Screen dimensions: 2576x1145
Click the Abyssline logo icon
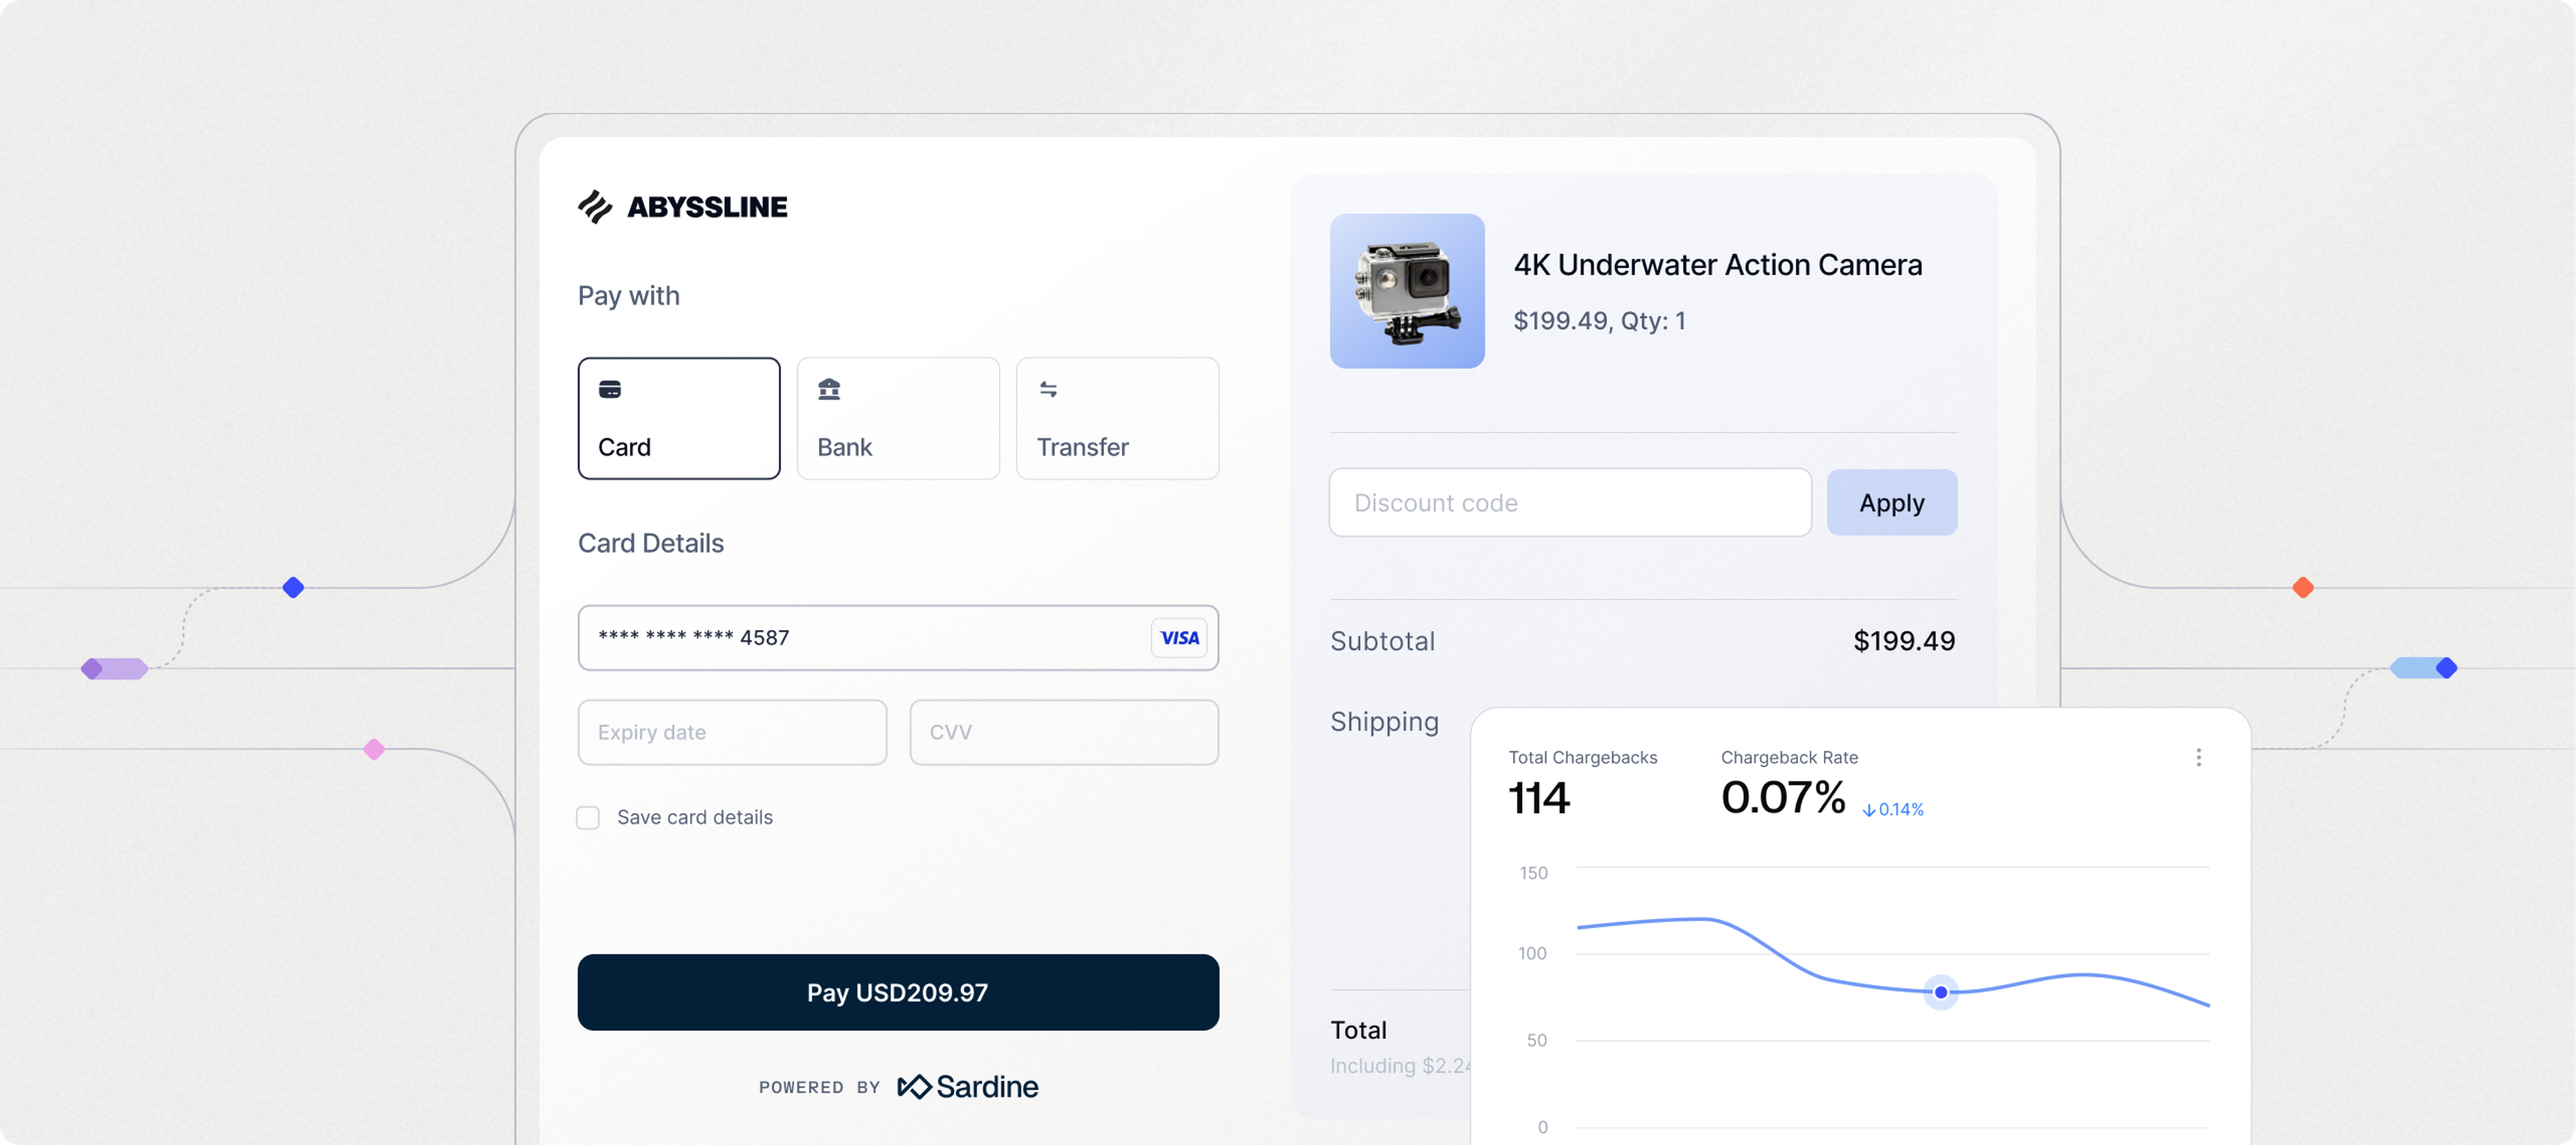pos(595,206)
